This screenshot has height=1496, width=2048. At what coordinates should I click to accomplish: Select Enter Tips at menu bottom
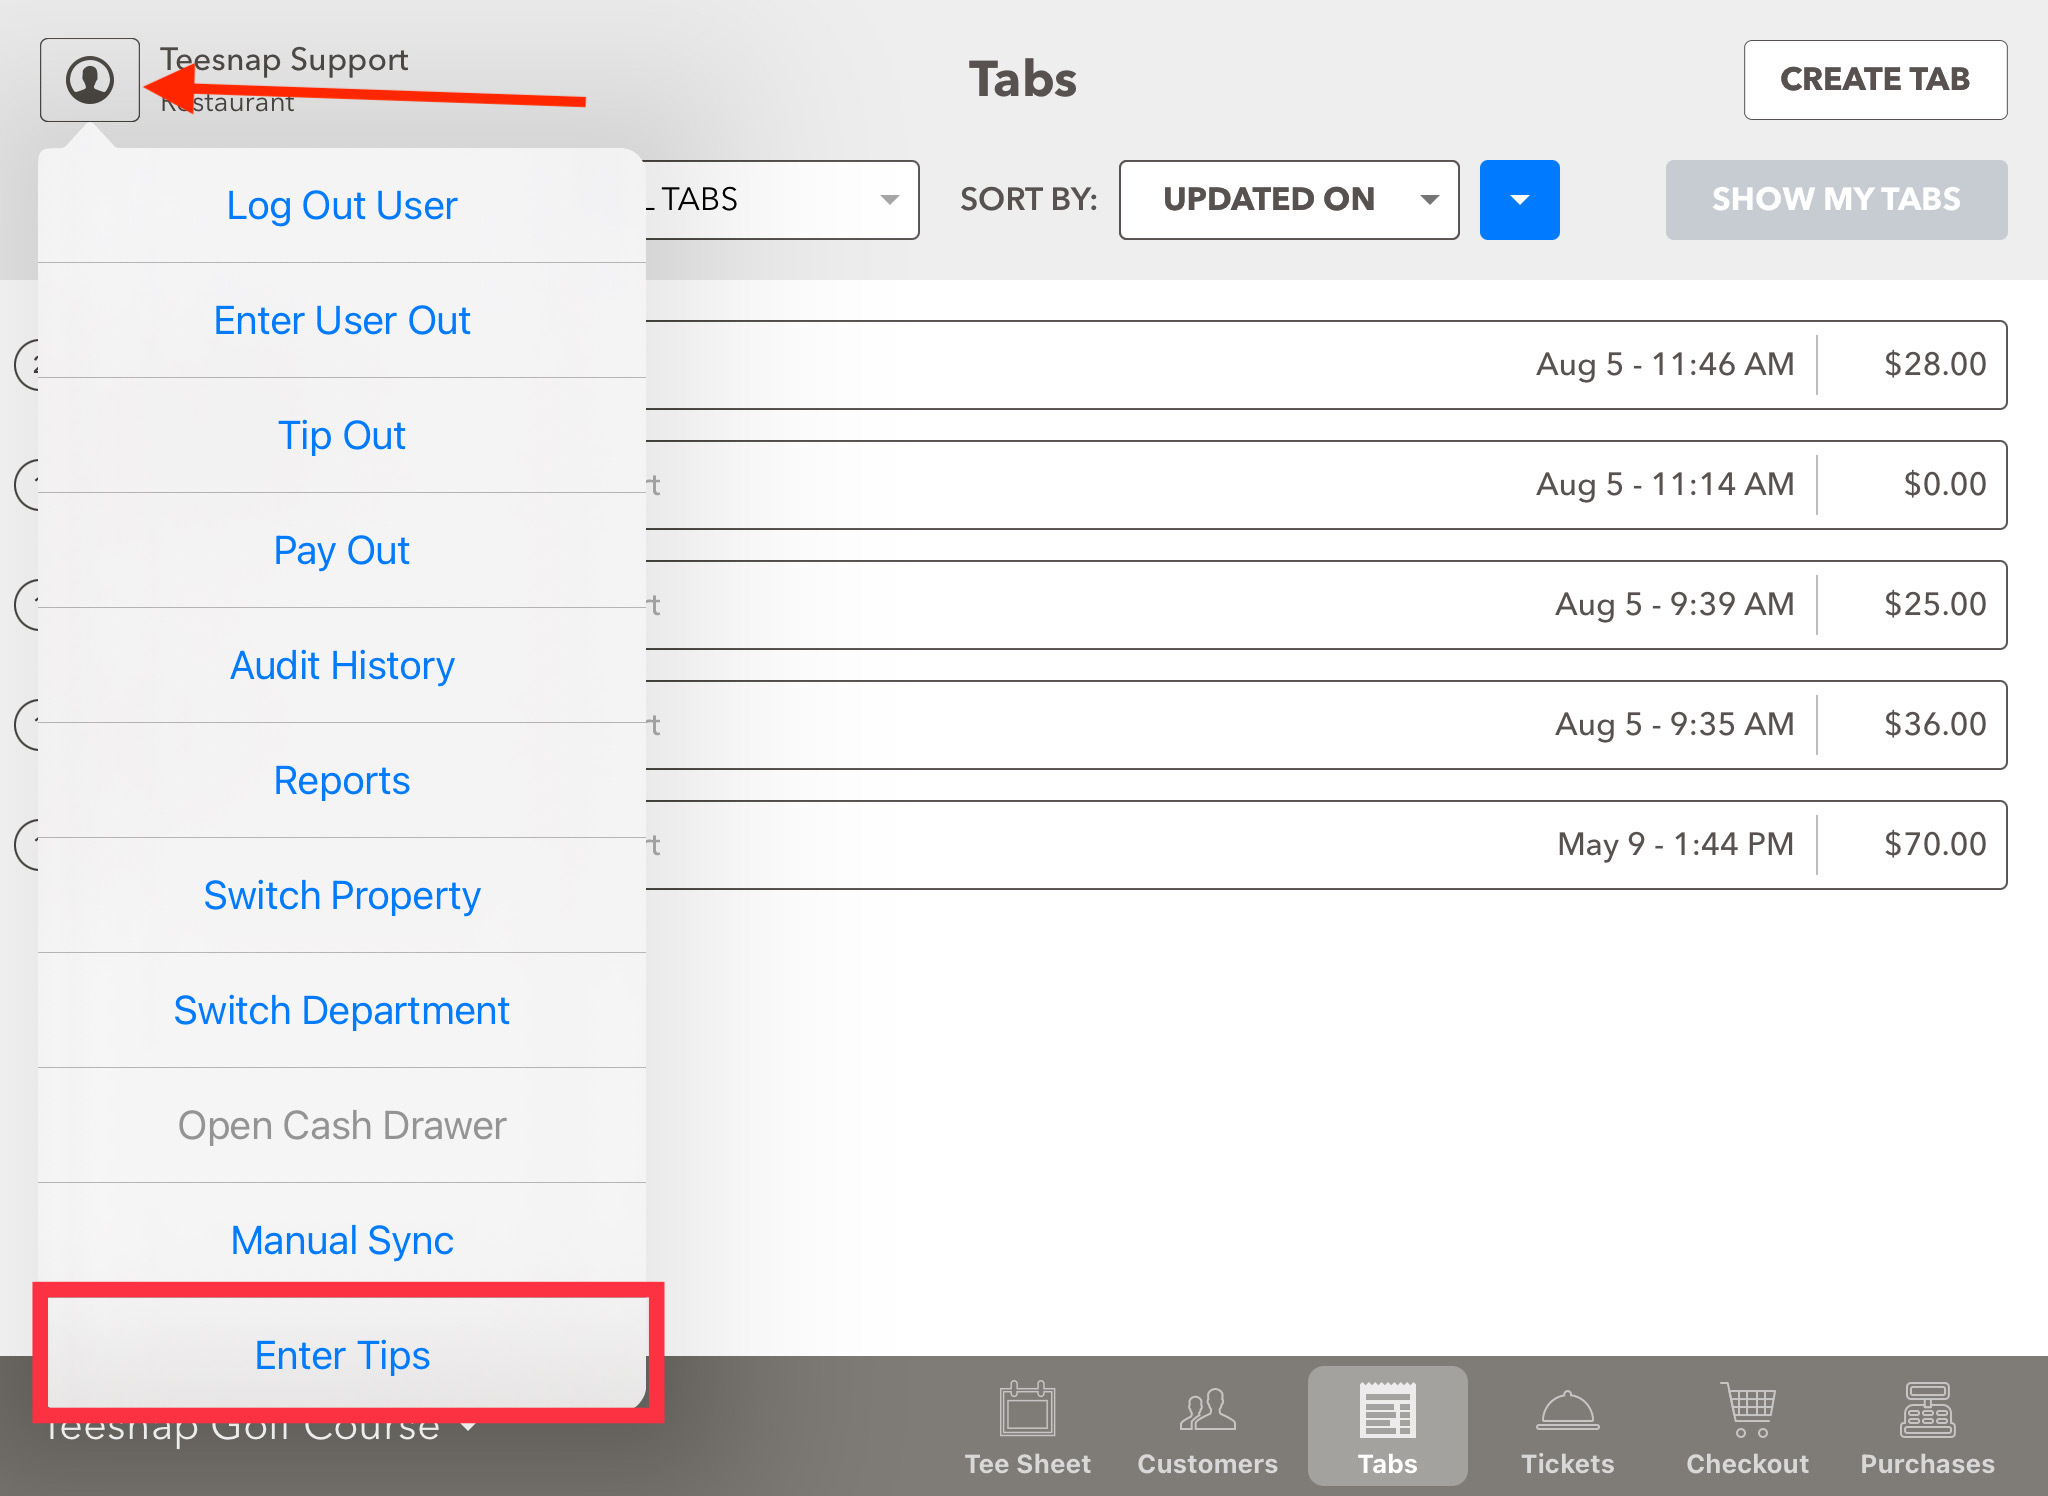click(342, 1356)
